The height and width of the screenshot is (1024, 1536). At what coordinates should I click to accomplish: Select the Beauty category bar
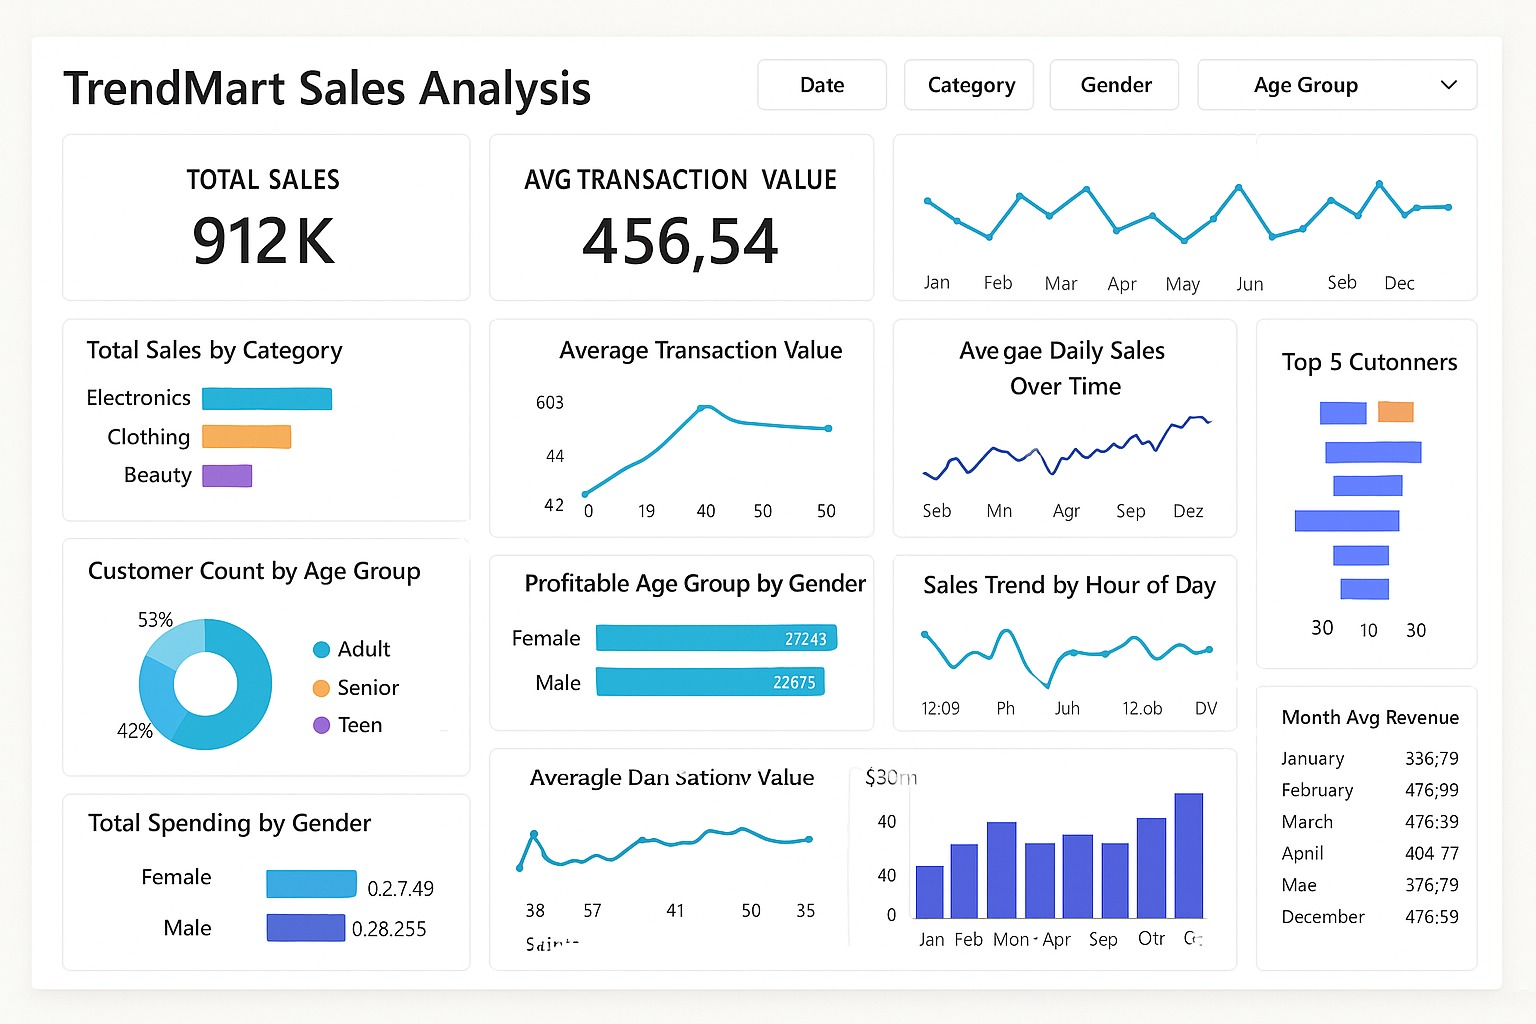click(227, 475)
